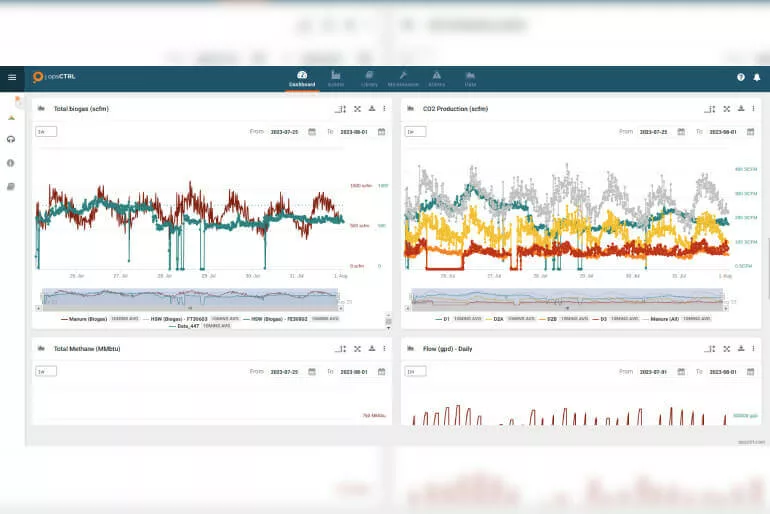Viewport: 770px width, 514px height.
Task: Click the headset support sidebar icon
Action: coord(11,139)
